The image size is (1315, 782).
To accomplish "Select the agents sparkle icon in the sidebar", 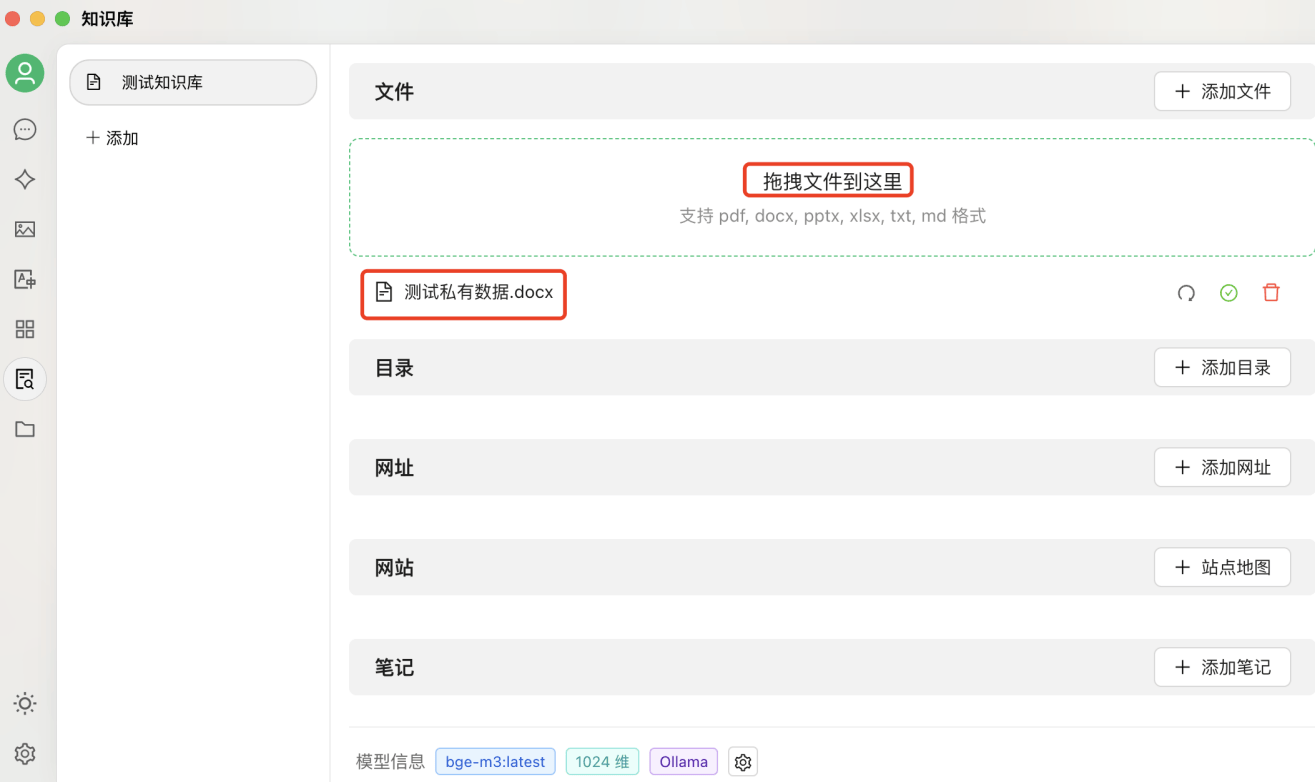I will [25, 179].
